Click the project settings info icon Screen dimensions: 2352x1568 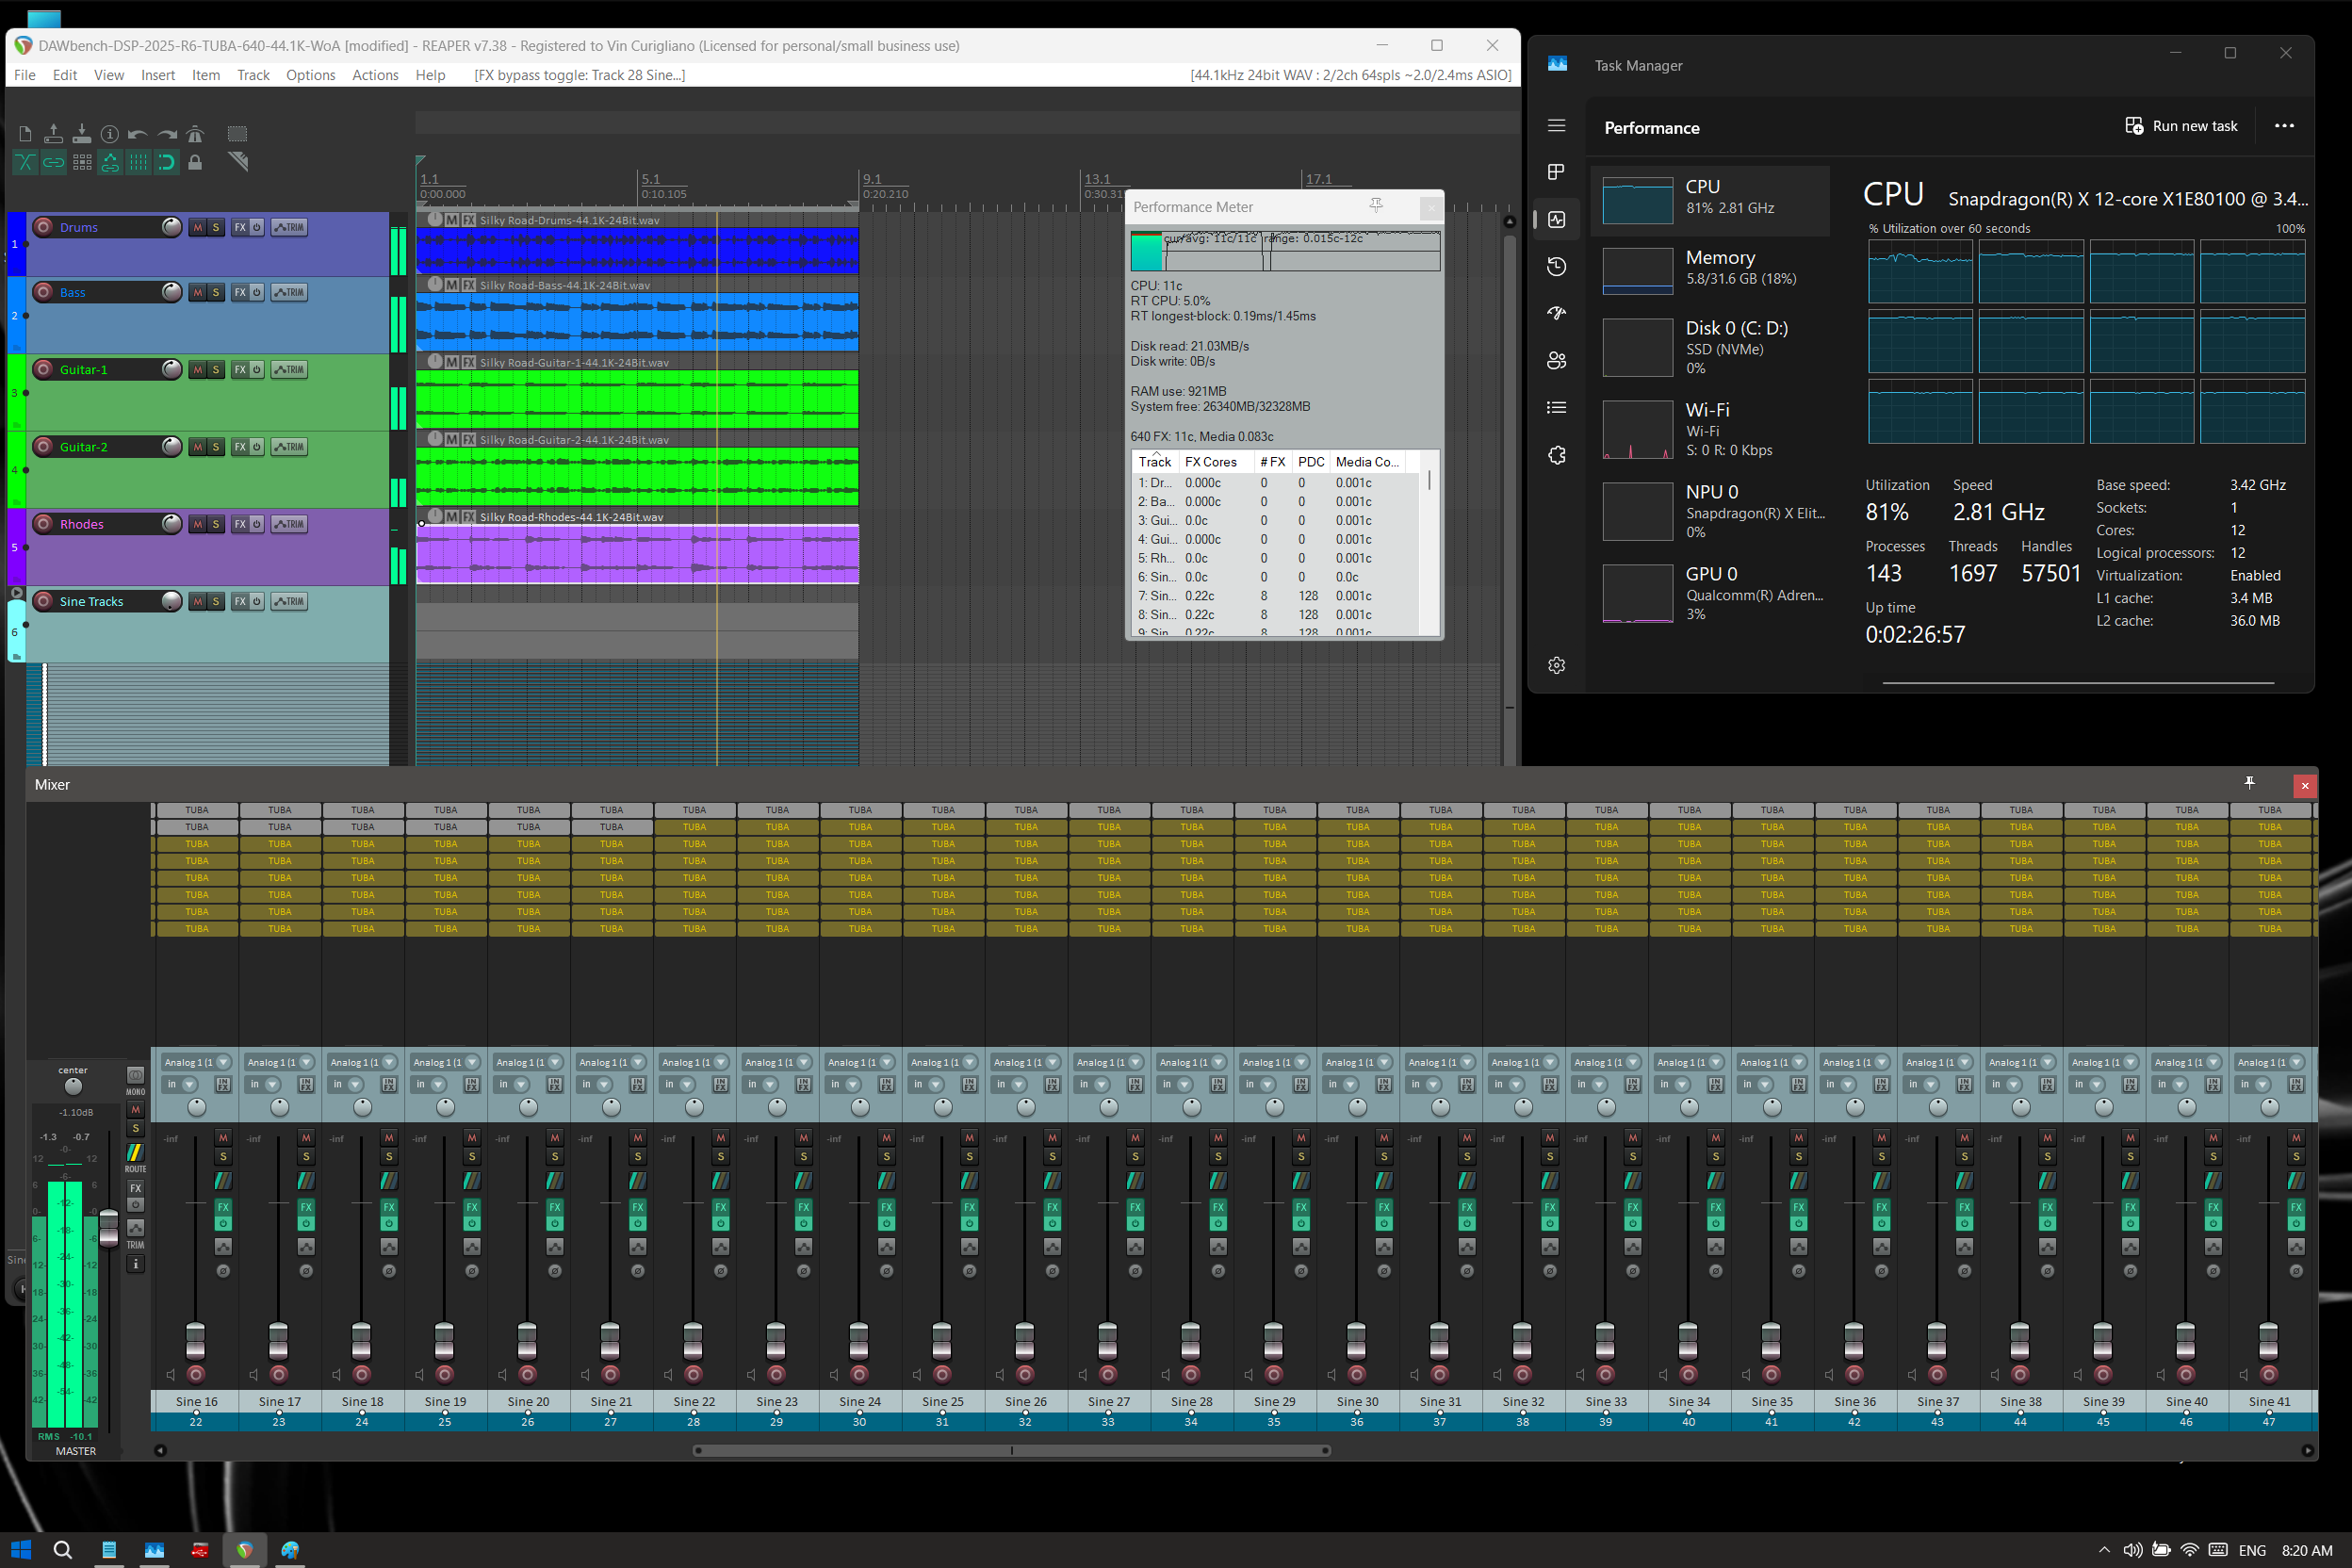tap(110, 134)
